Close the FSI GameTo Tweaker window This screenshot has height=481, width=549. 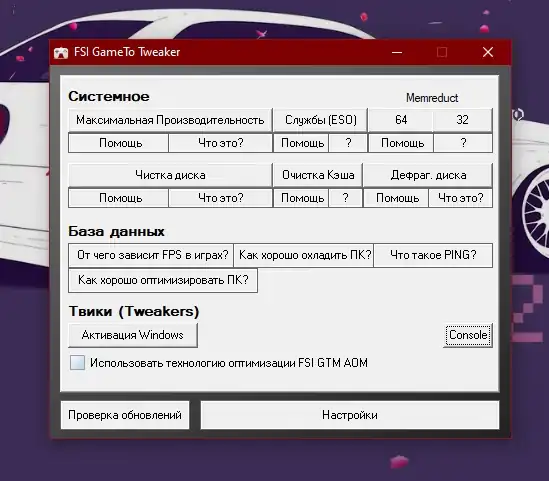coord(488,53)
